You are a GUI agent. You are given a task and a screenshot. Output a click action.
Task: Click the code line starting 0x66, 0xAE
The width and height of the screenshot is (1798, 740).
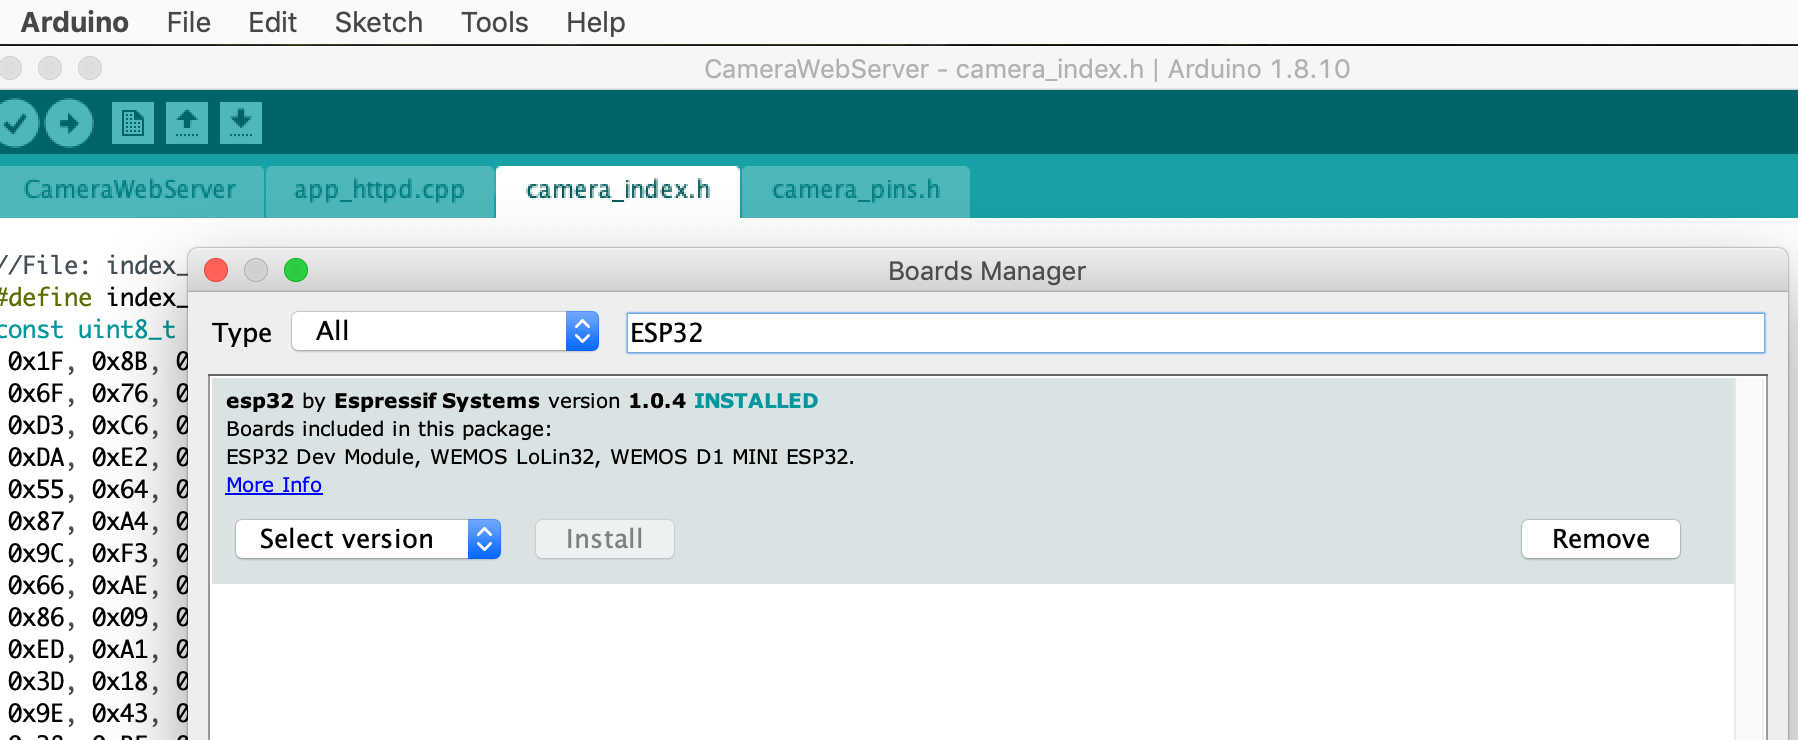click(x=97, y=585)
